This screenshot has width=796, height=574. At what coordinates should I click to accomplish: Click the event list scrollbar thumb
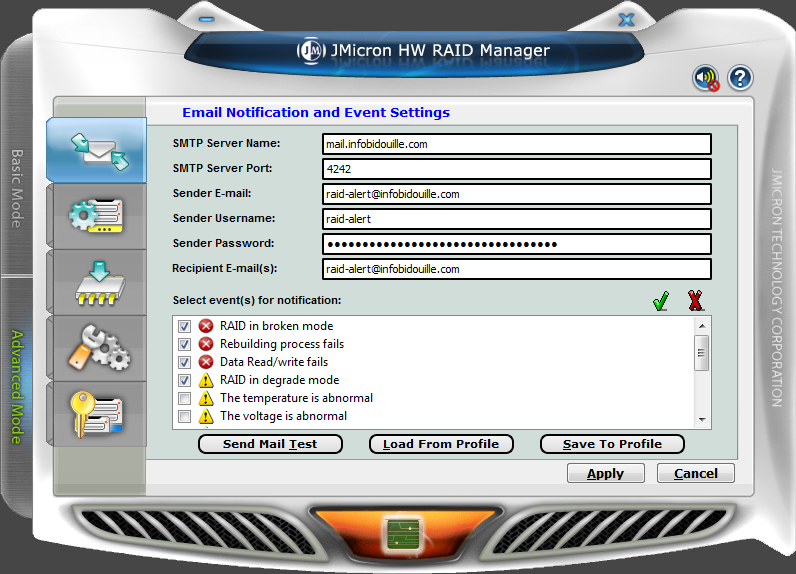[702, 353]
